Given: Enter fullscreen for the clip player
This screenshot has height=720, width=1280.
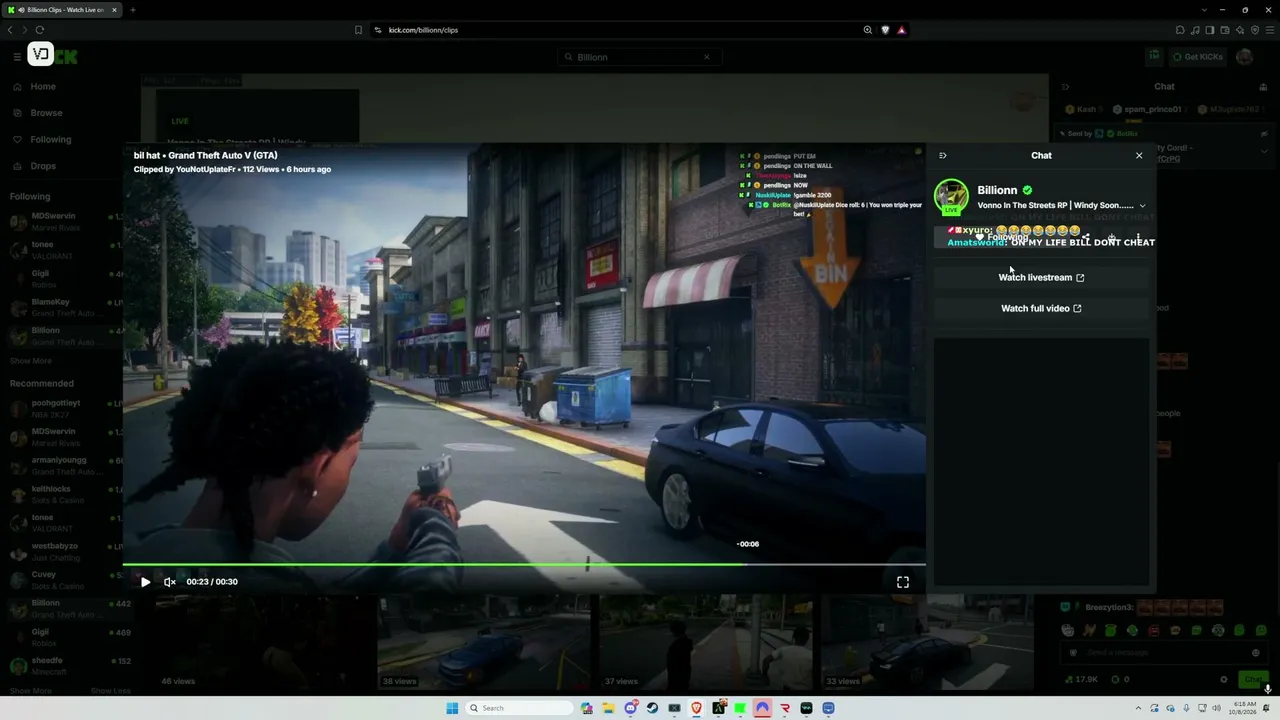Looking at the screenshot, I should point(903,582).
